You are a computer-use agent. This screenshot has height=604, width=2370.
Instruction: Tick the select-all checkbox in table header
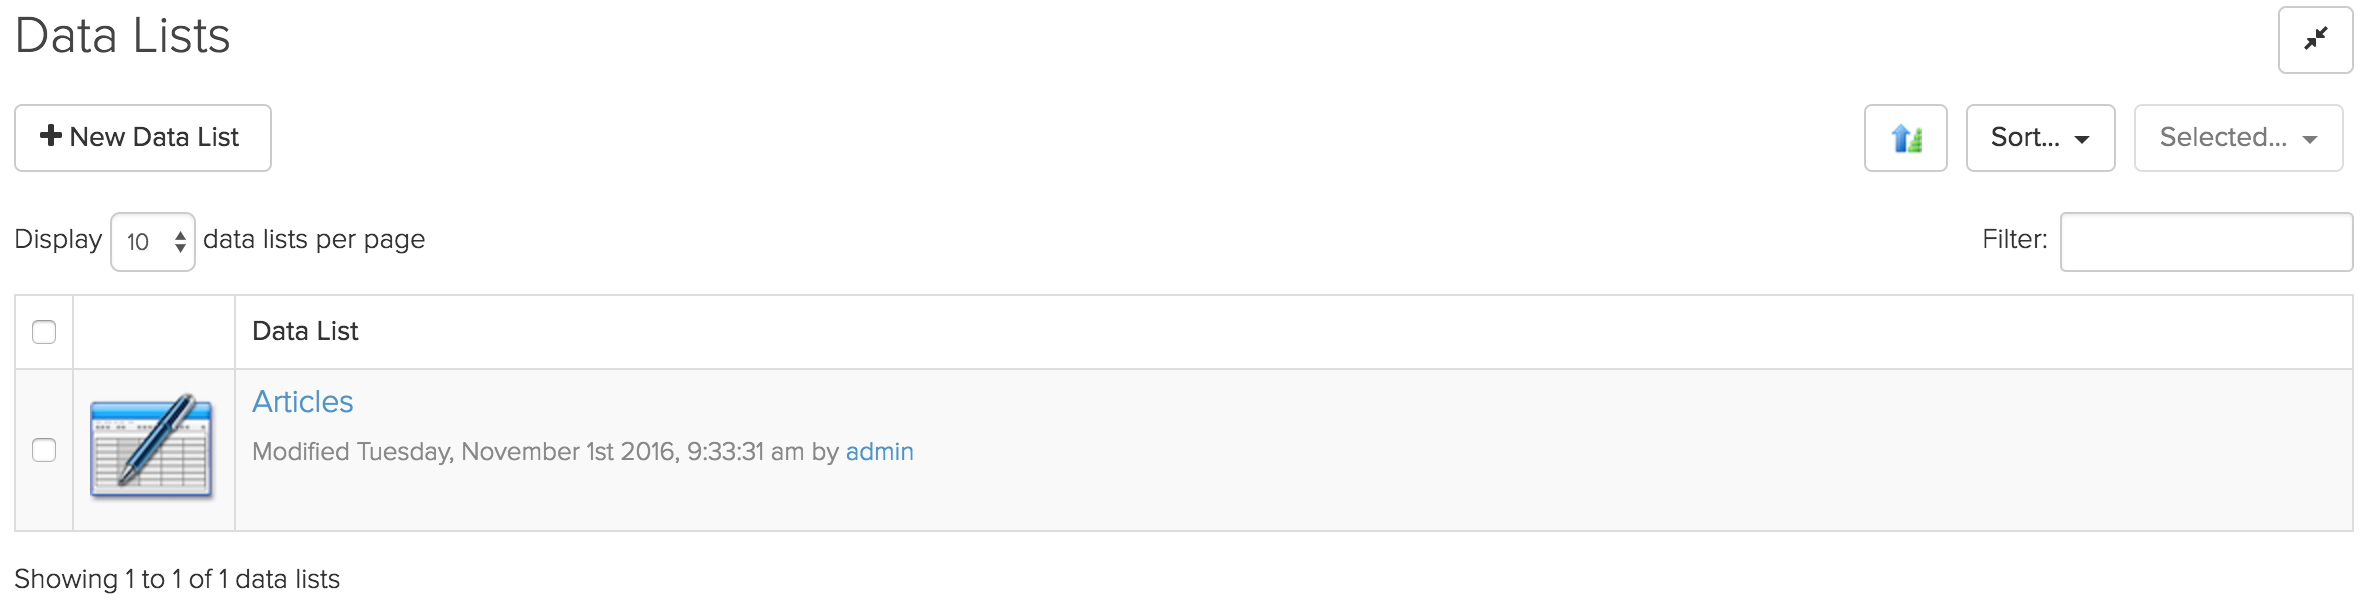[44, 332]
